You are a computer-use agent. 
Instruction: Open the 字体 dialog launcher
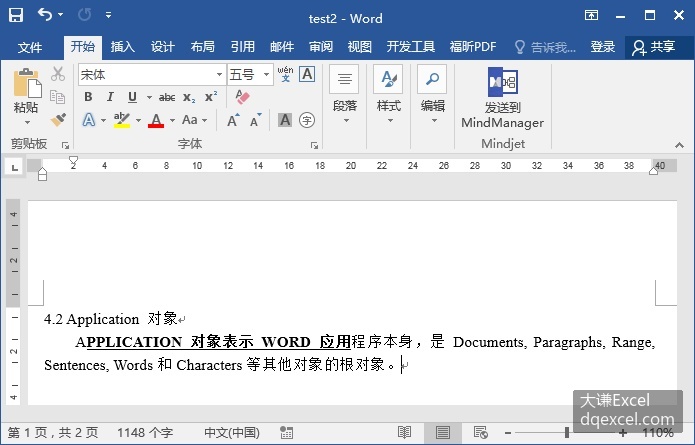point(314,145)
